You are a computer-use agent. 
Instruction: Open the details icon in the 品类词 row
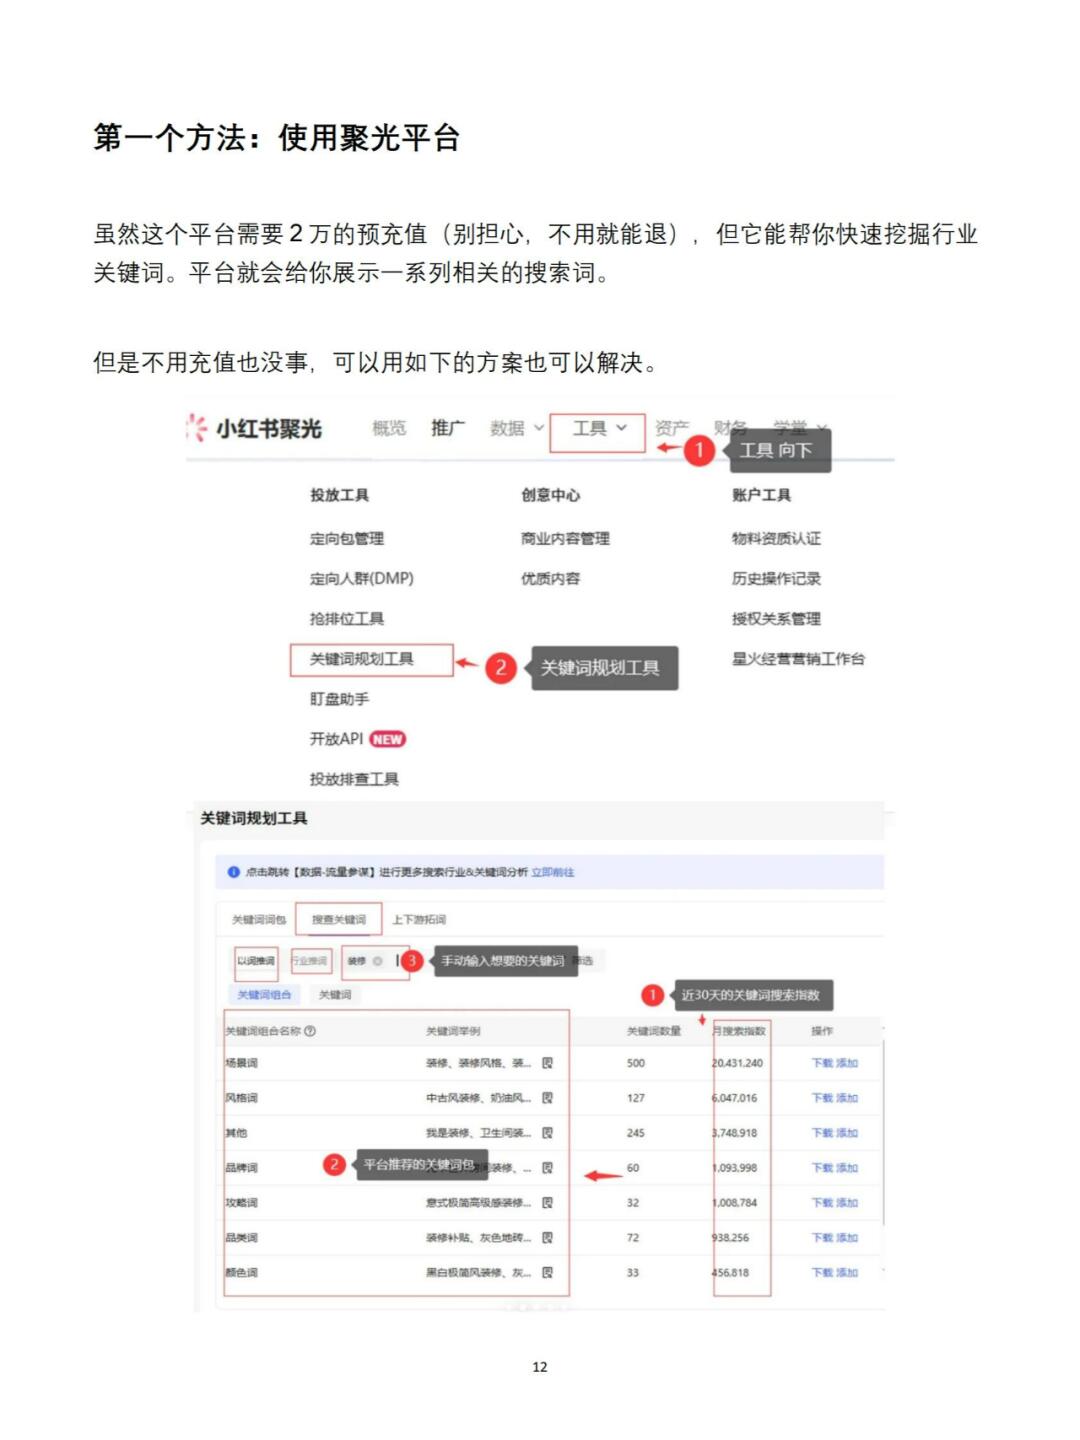point(547,1238)
